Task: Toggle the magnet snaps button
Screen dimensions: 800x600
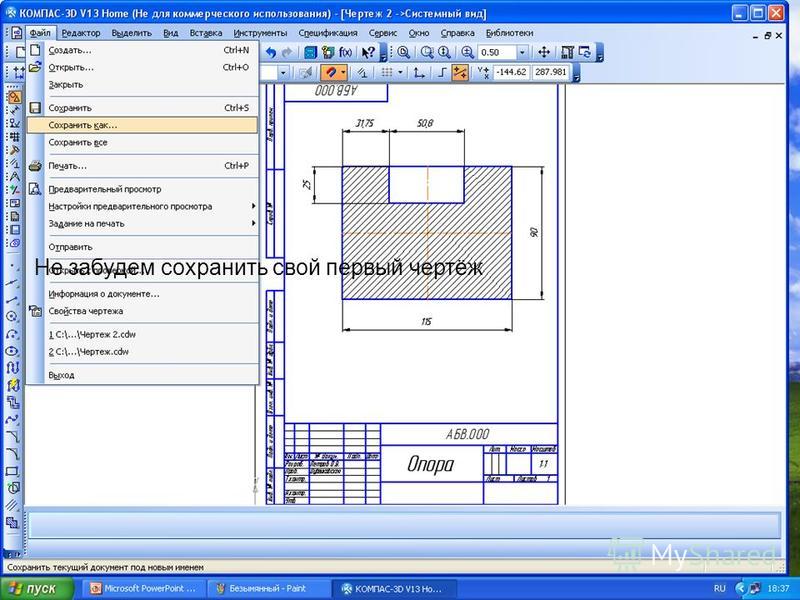Action: pyautogui.click(x=331, y=72)
